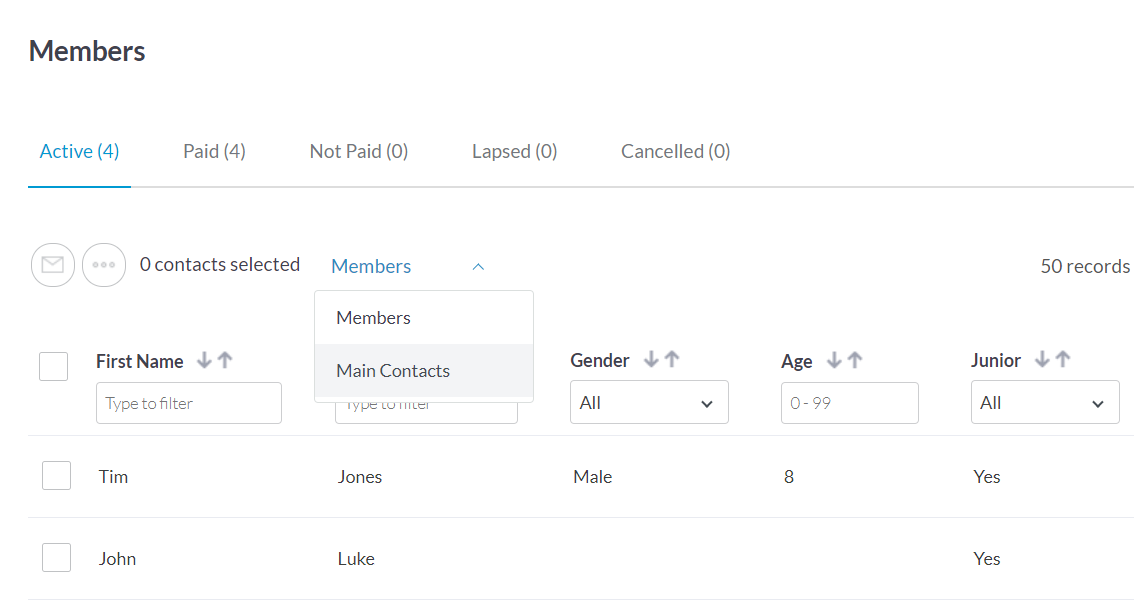Screen dimensions: 1134x605
Task: Select the checkbox for Tim Jones
Action: [x=56, y=476]
